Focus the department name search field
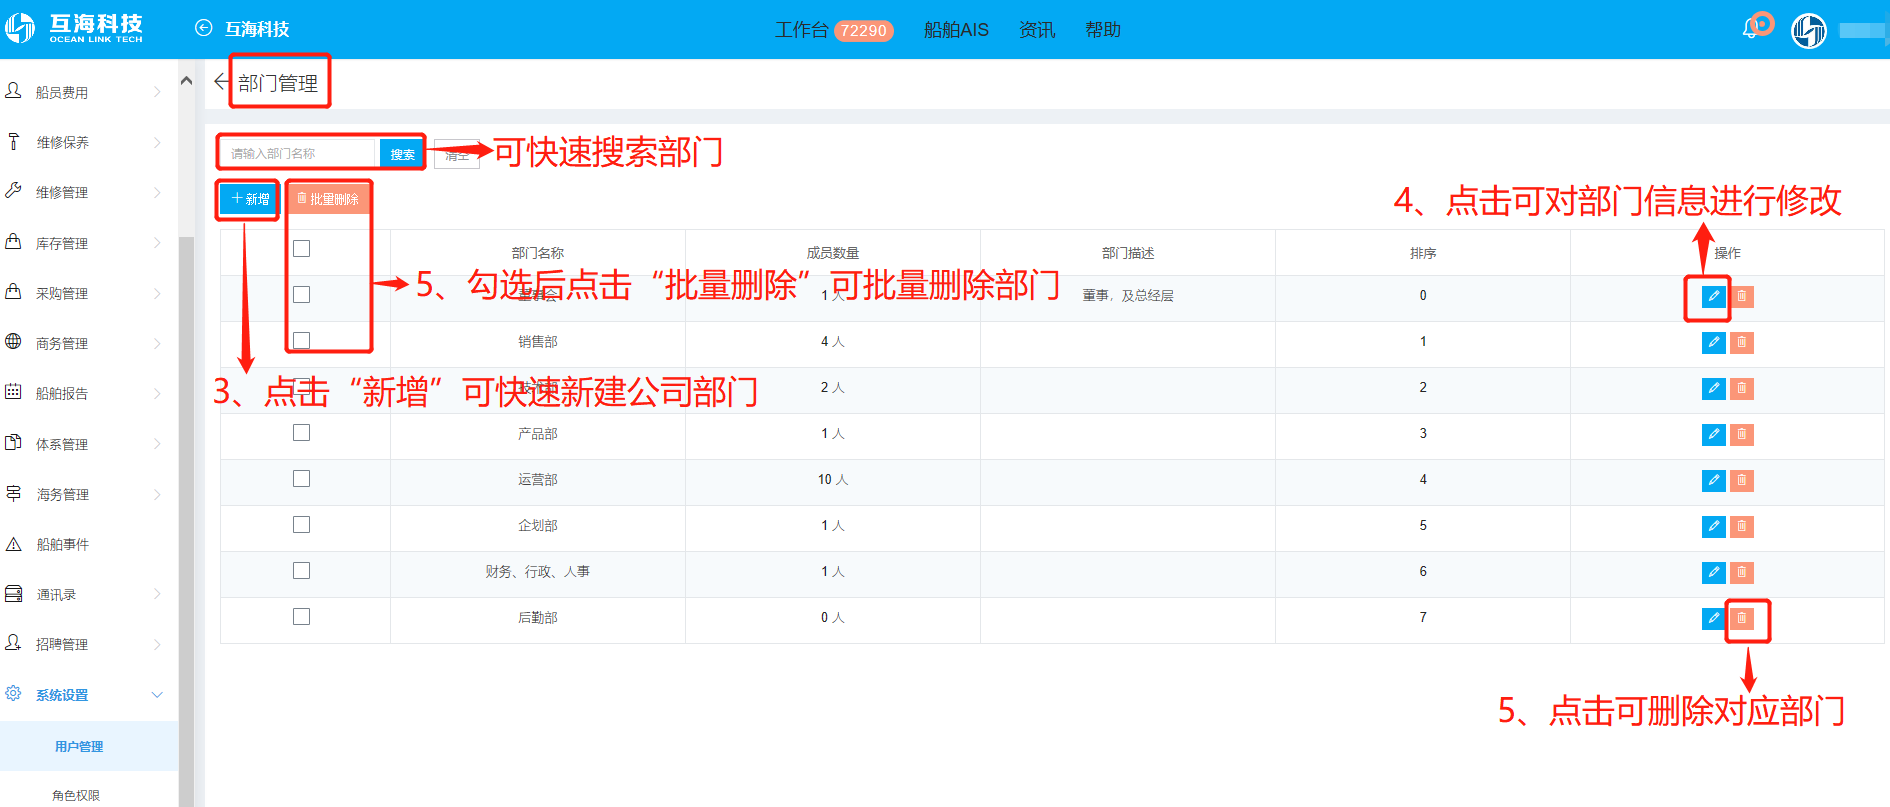The width and height of the screenshot is (1890, 807). (x=297, y=154)
